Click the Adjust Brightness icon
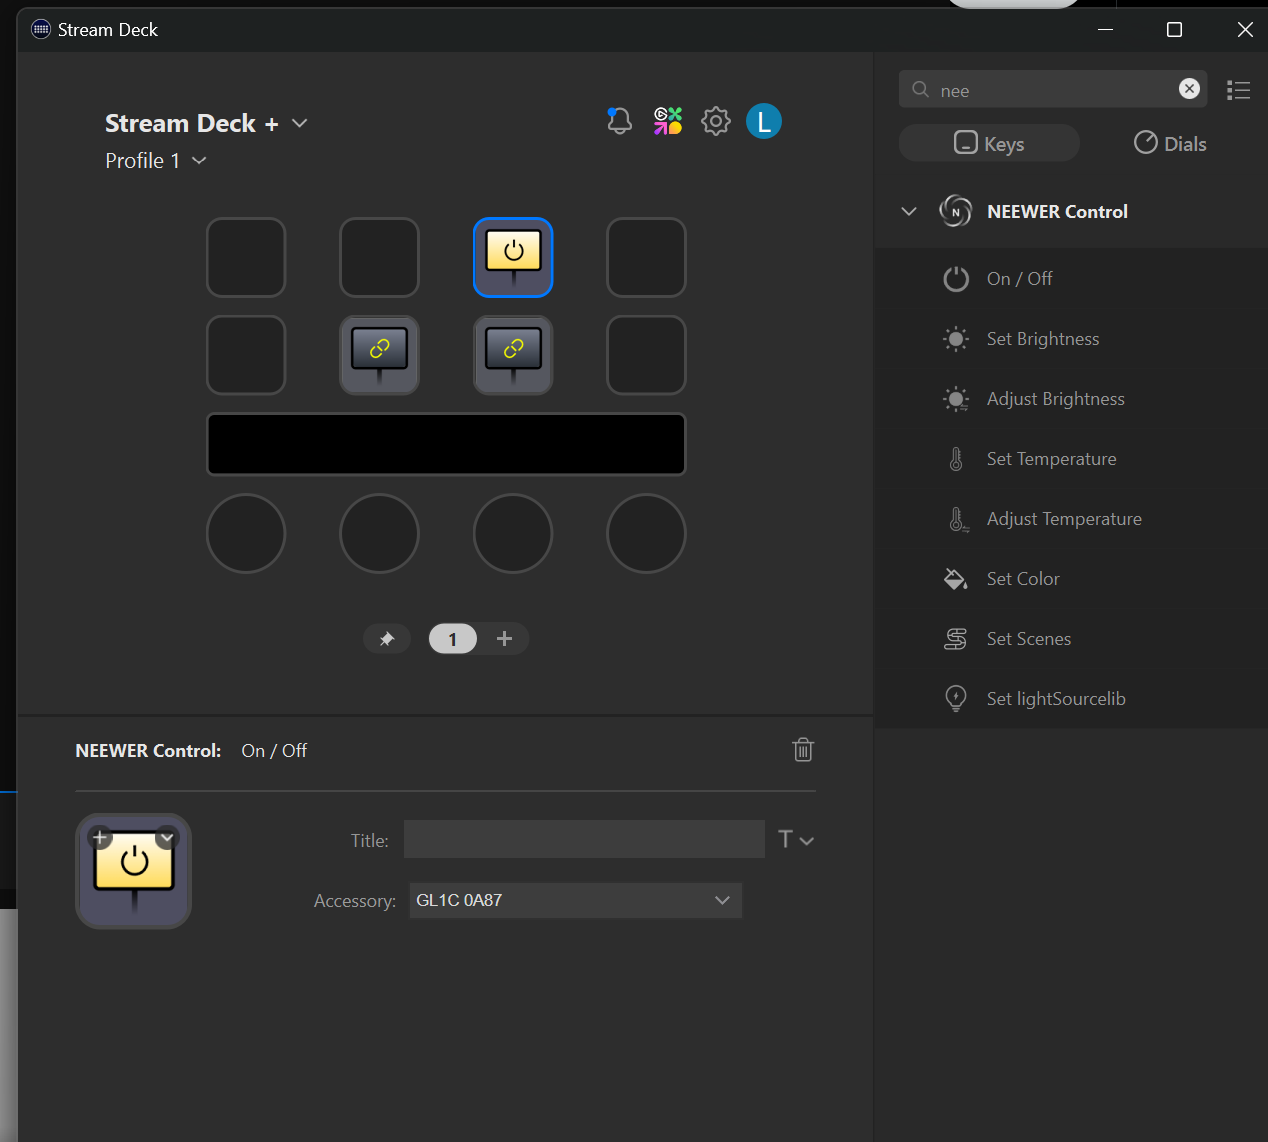 click(x=956, y=399)
